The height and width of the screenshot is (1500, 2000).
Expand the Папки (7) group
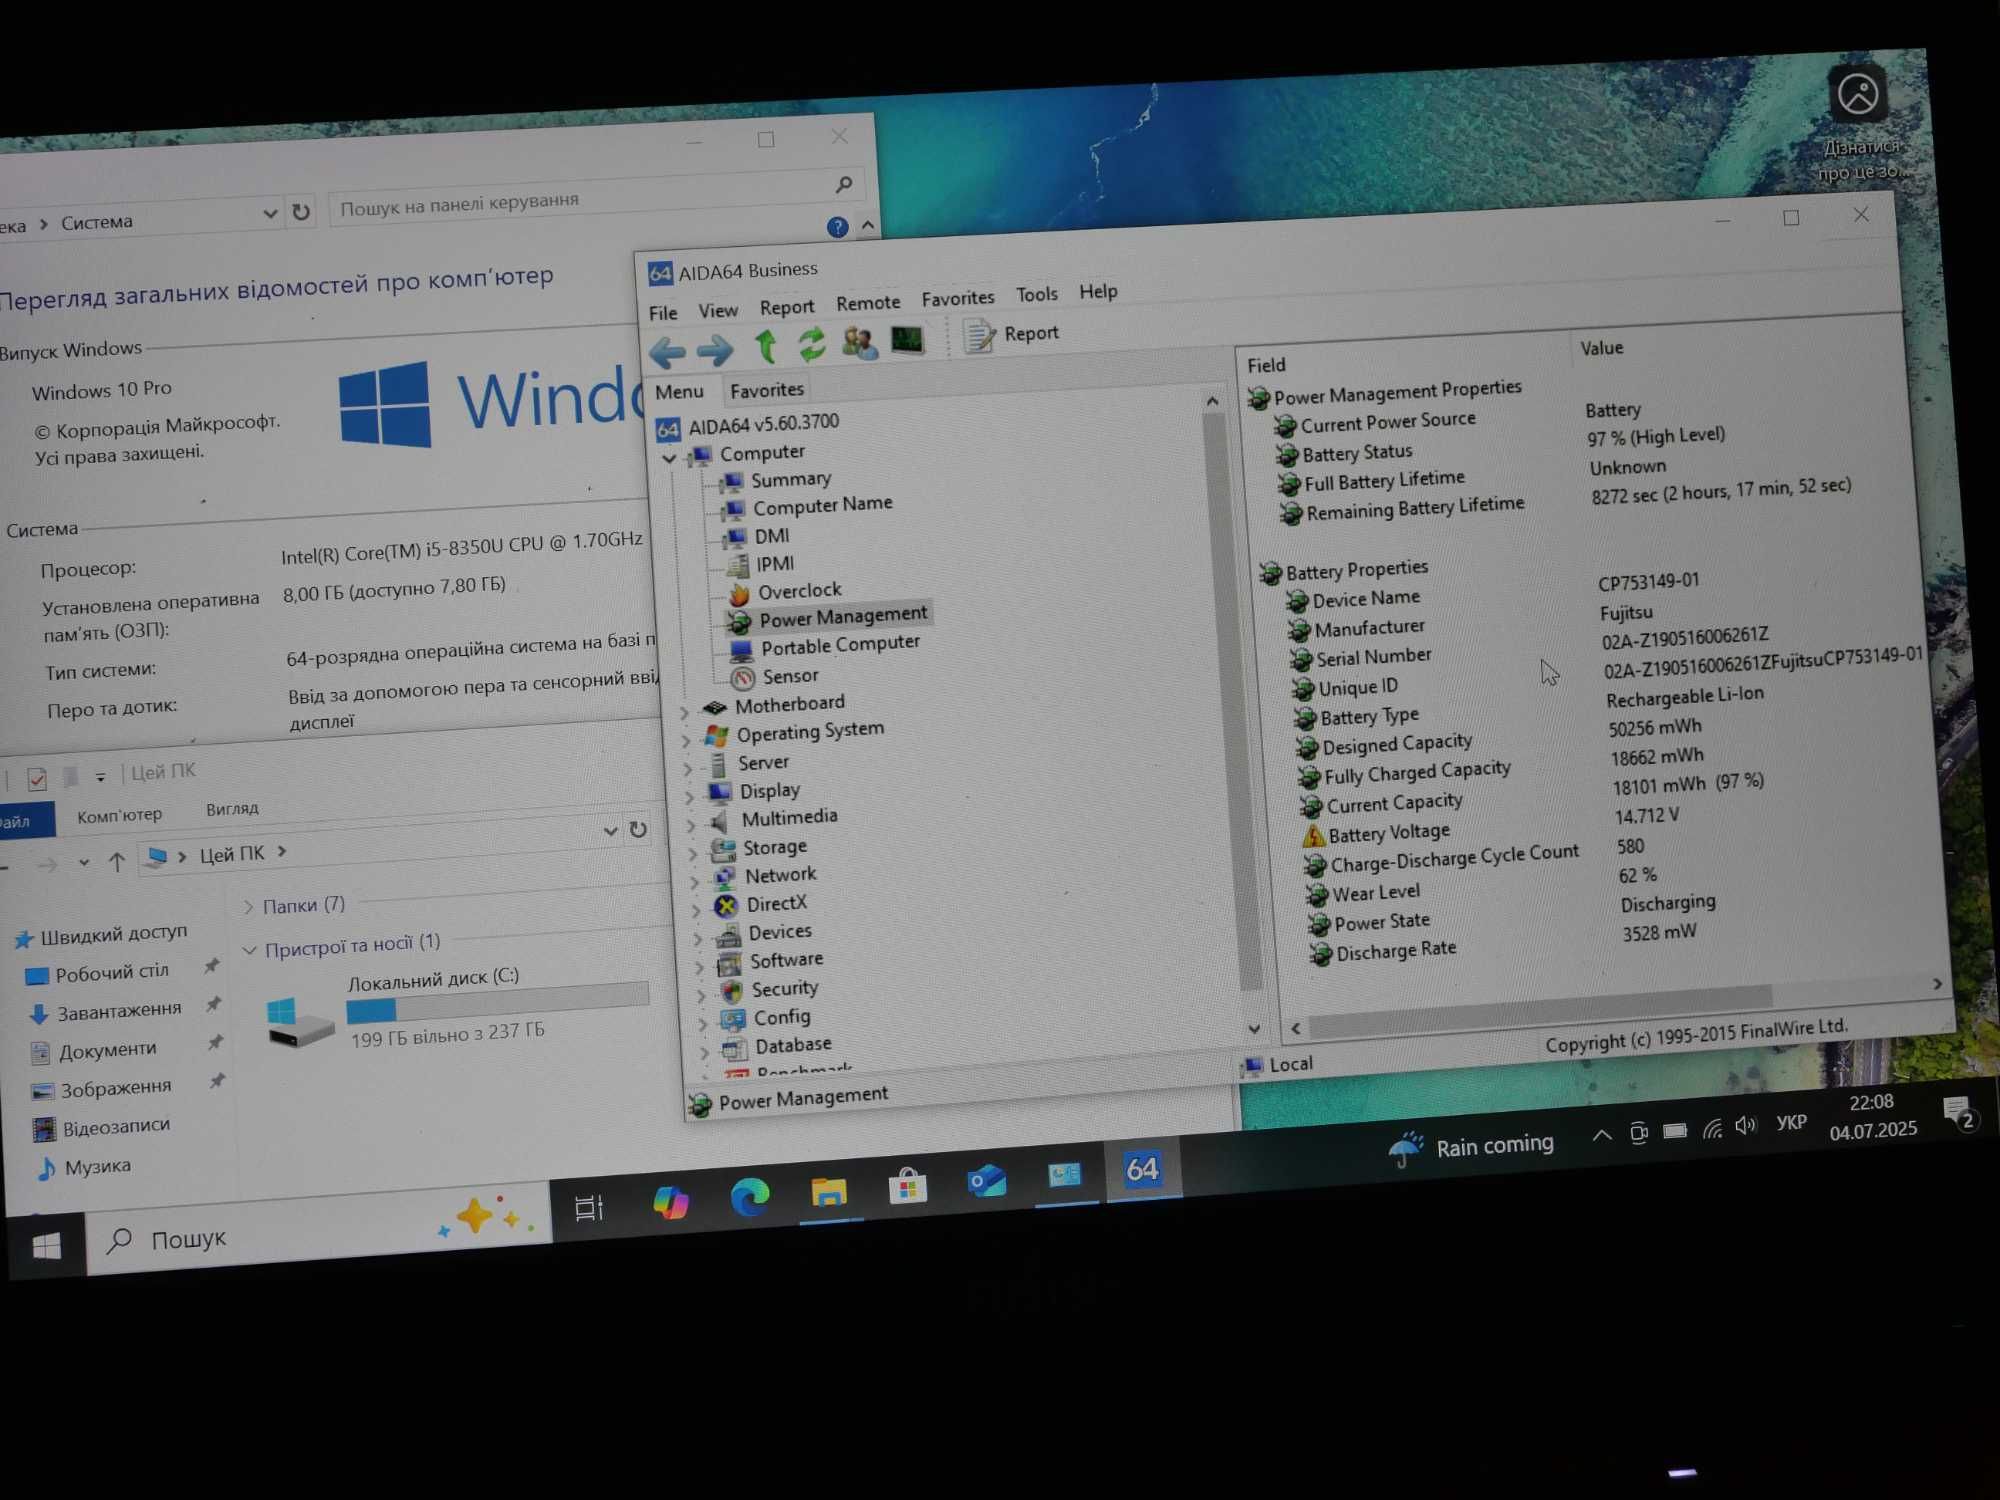point(248,908)
